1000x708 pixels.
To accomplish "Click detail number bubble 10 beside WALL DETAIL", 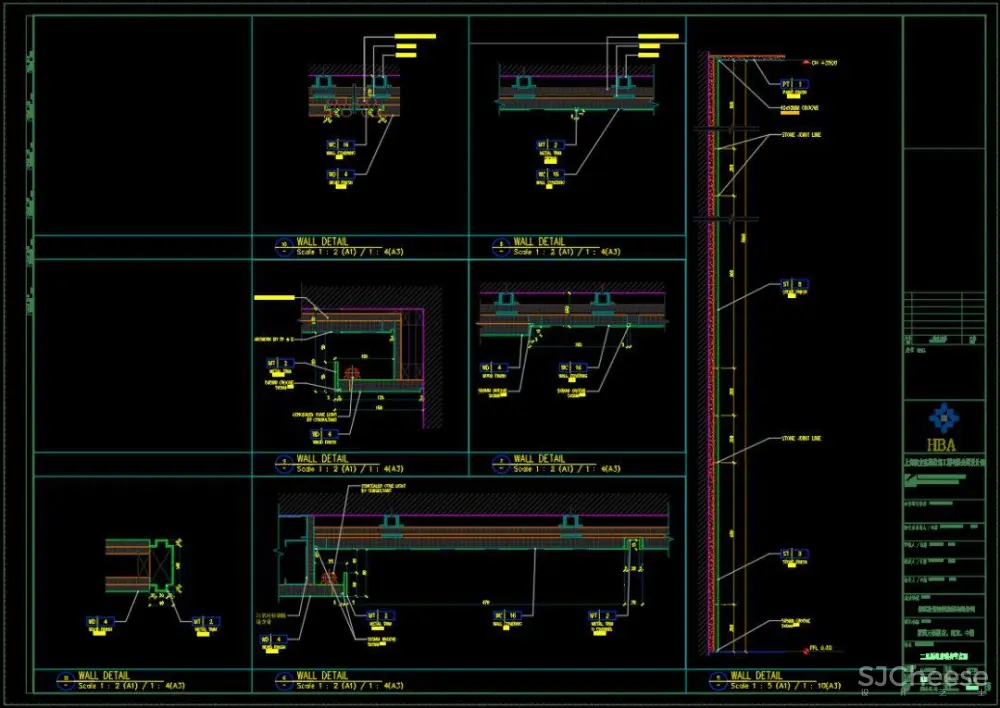I will coord(283,244).
